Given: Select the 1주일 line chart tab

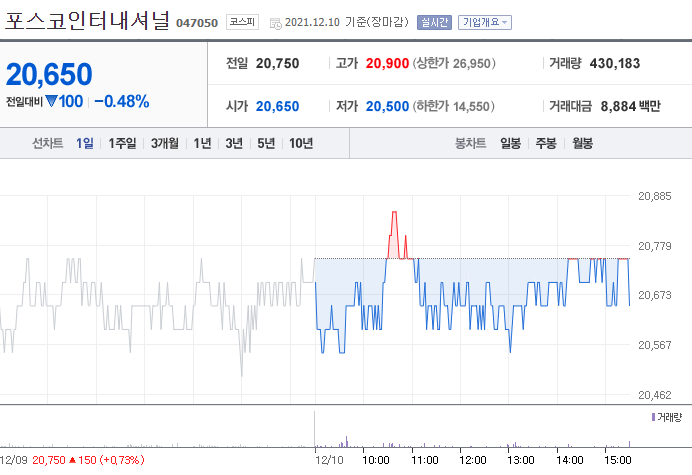Looking at the screenshot, I should pyautogui.click(x=122, y=143).
